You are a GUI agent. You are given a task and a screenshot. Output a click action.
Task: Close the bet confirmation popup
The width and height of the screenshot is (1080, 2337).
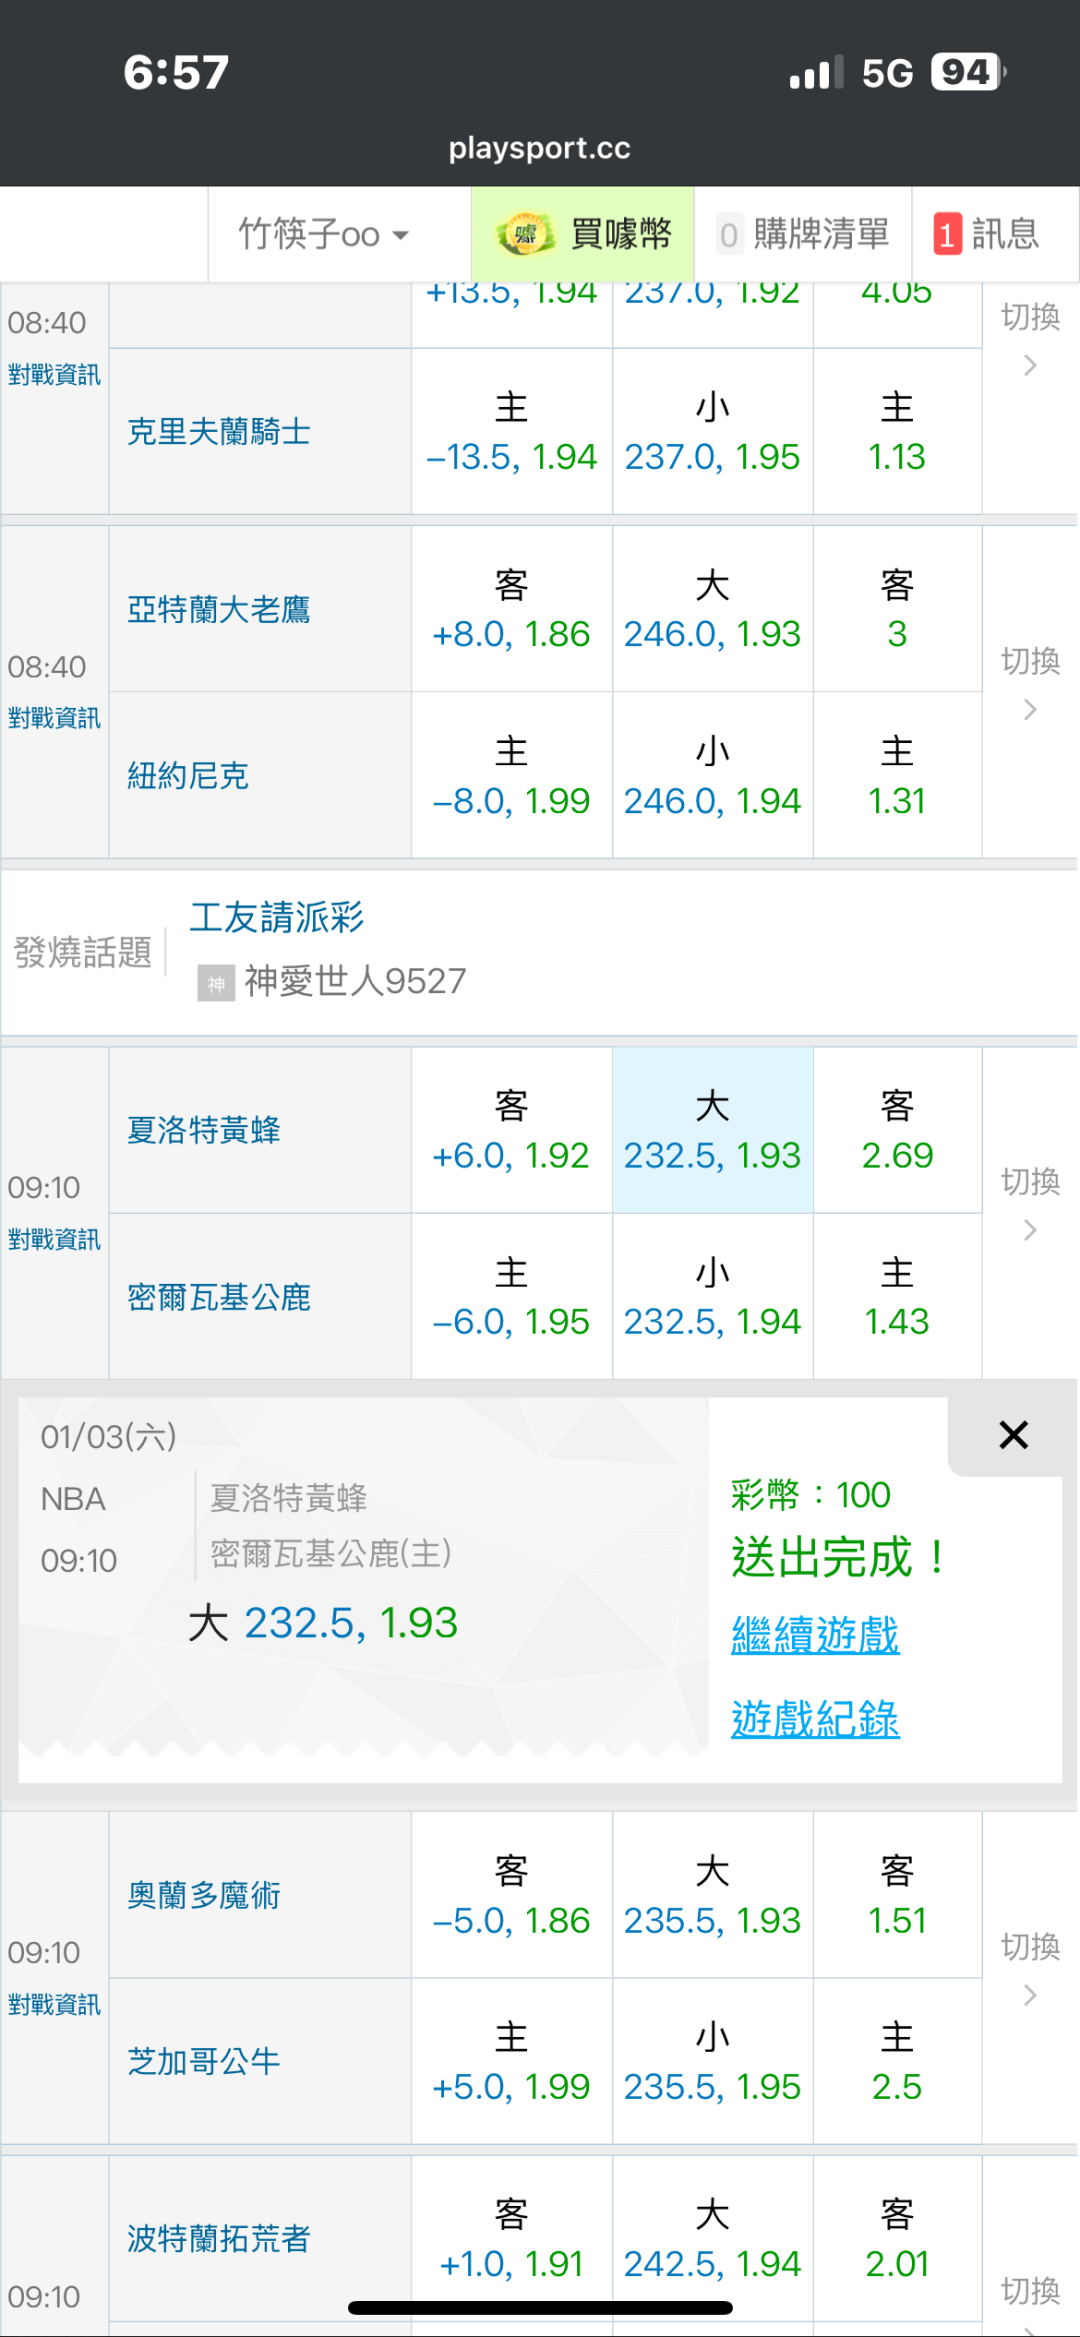1013,1435
